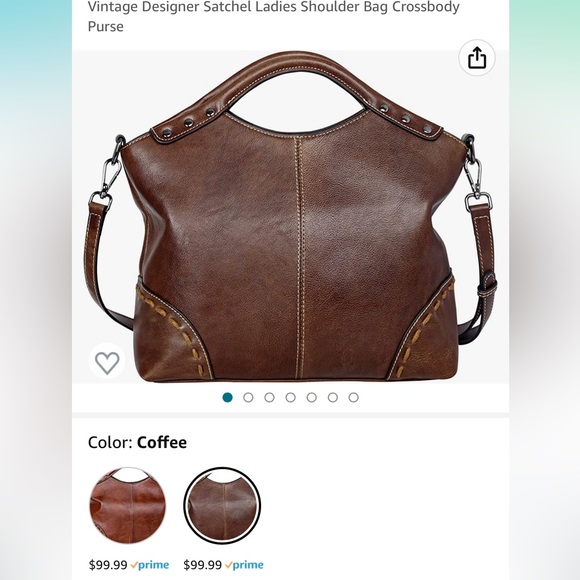
Task: Tap the product title Vintage Designer Satchel
Action: (x=273, y=16)
